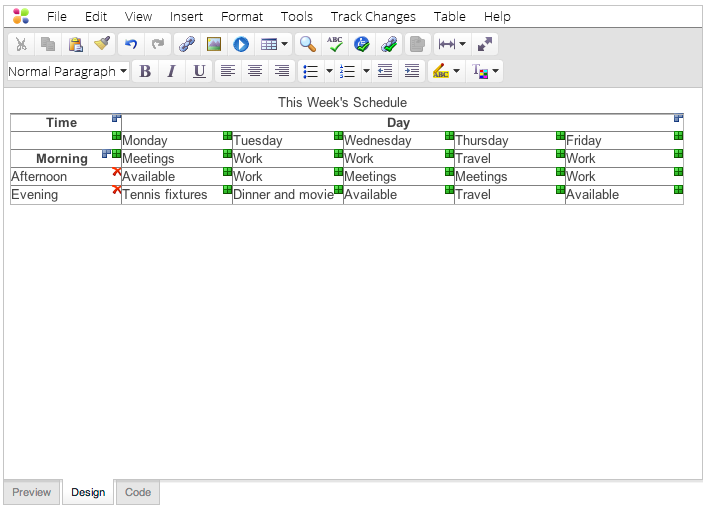Click the text color icon

(x=480, y=72)
